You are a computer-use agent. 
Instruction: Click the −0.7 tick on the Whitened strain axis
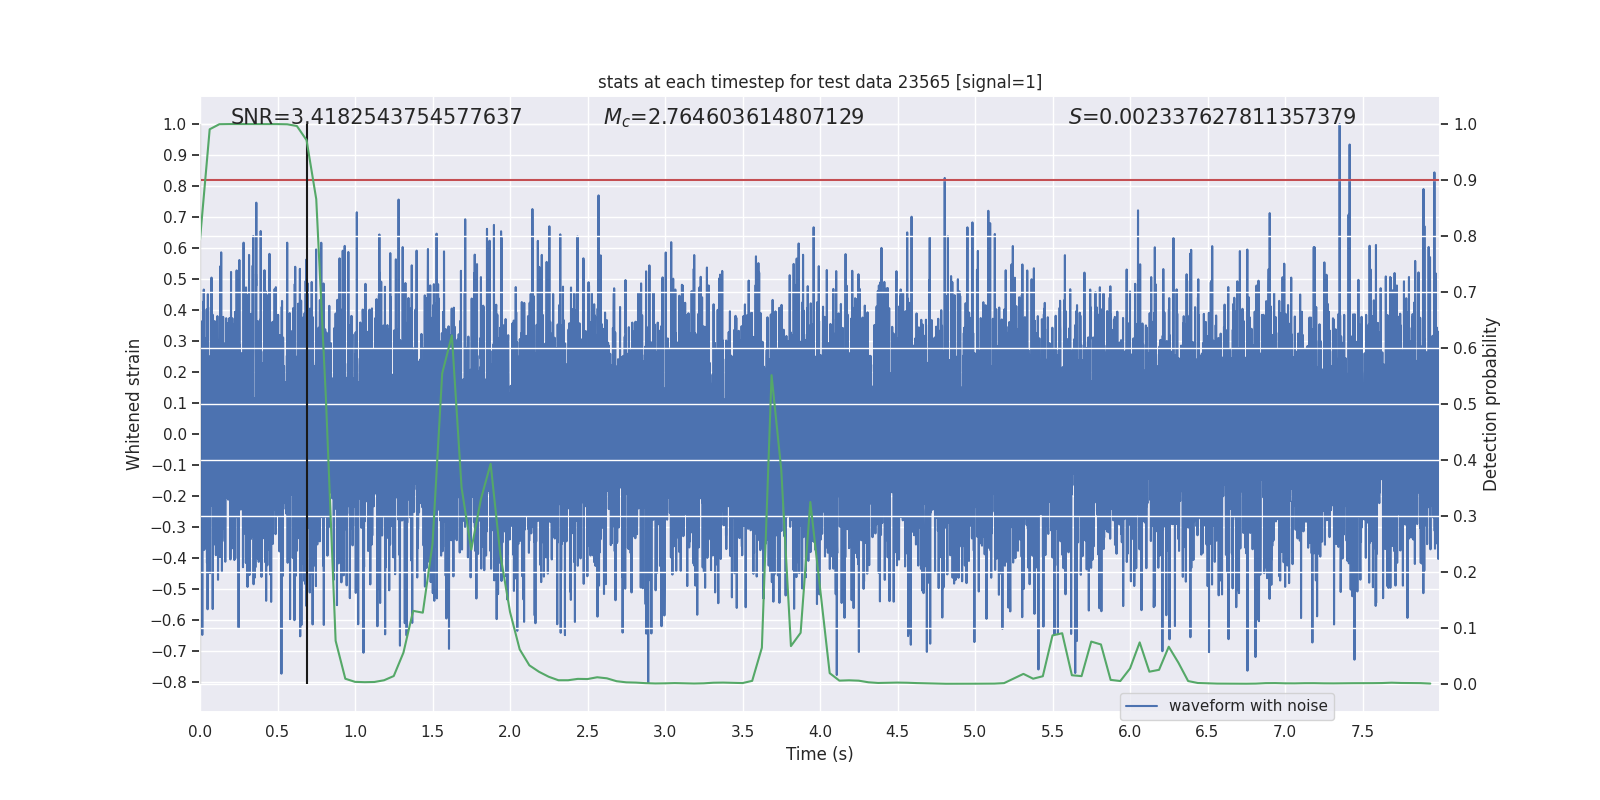pos(169,652)
